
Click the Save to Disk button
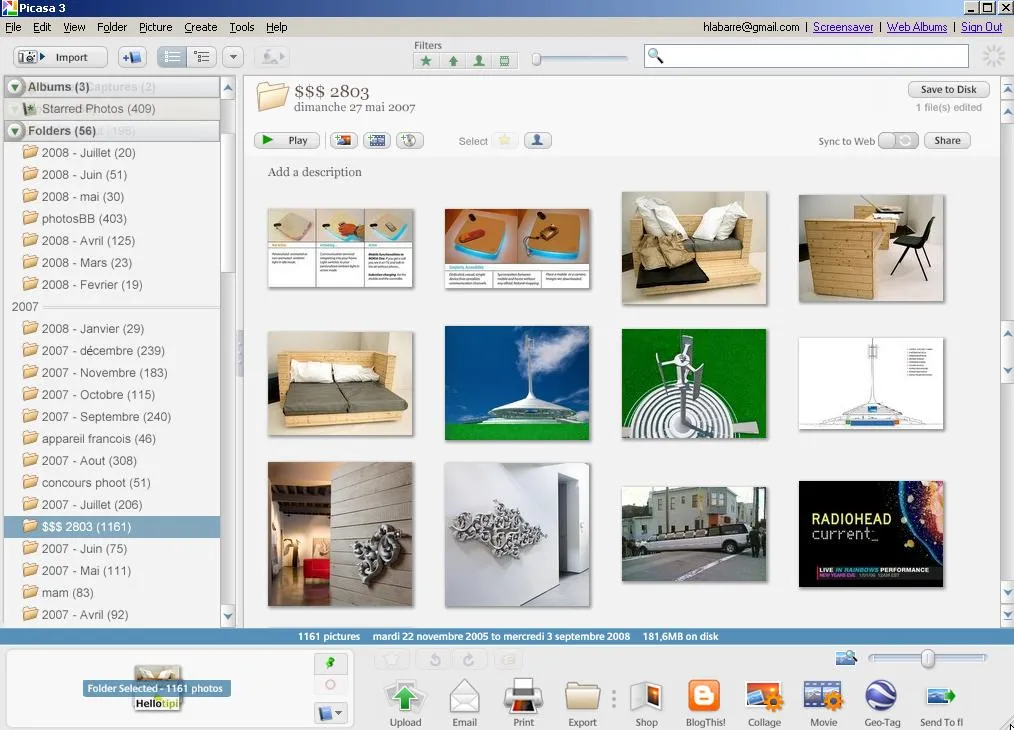click(948, 89)
